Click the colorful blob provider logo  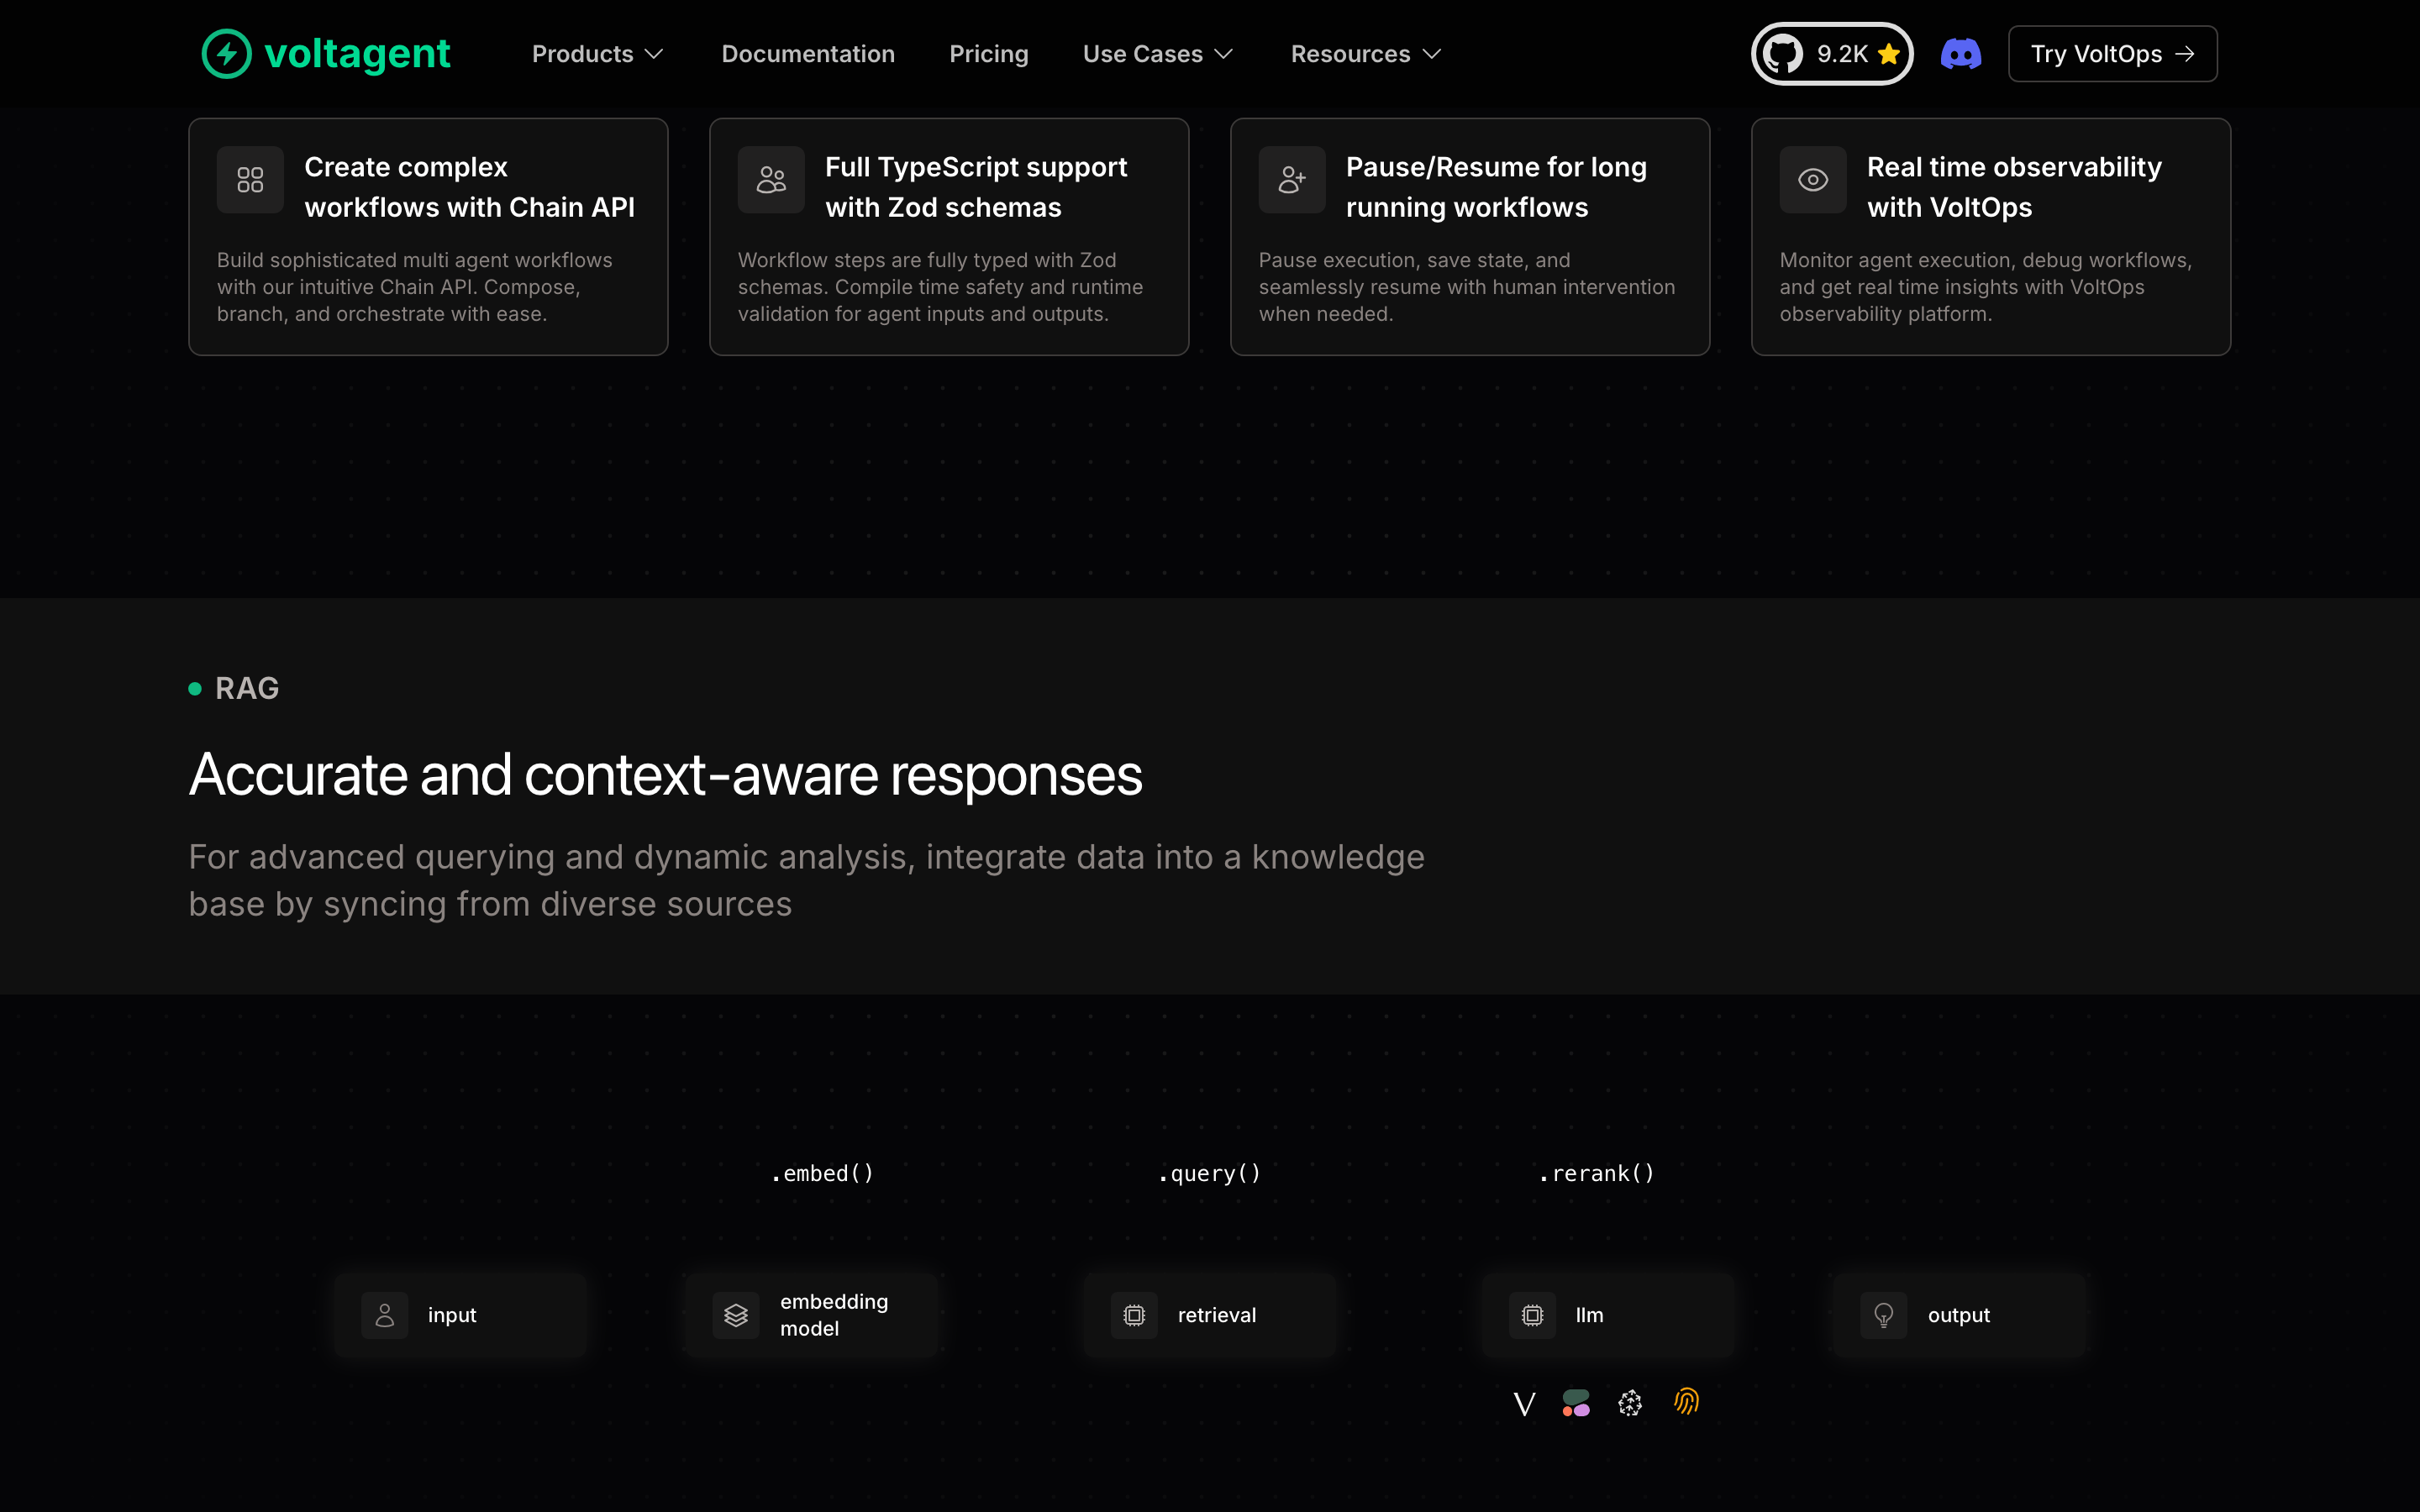(x=1576, y=1403)
